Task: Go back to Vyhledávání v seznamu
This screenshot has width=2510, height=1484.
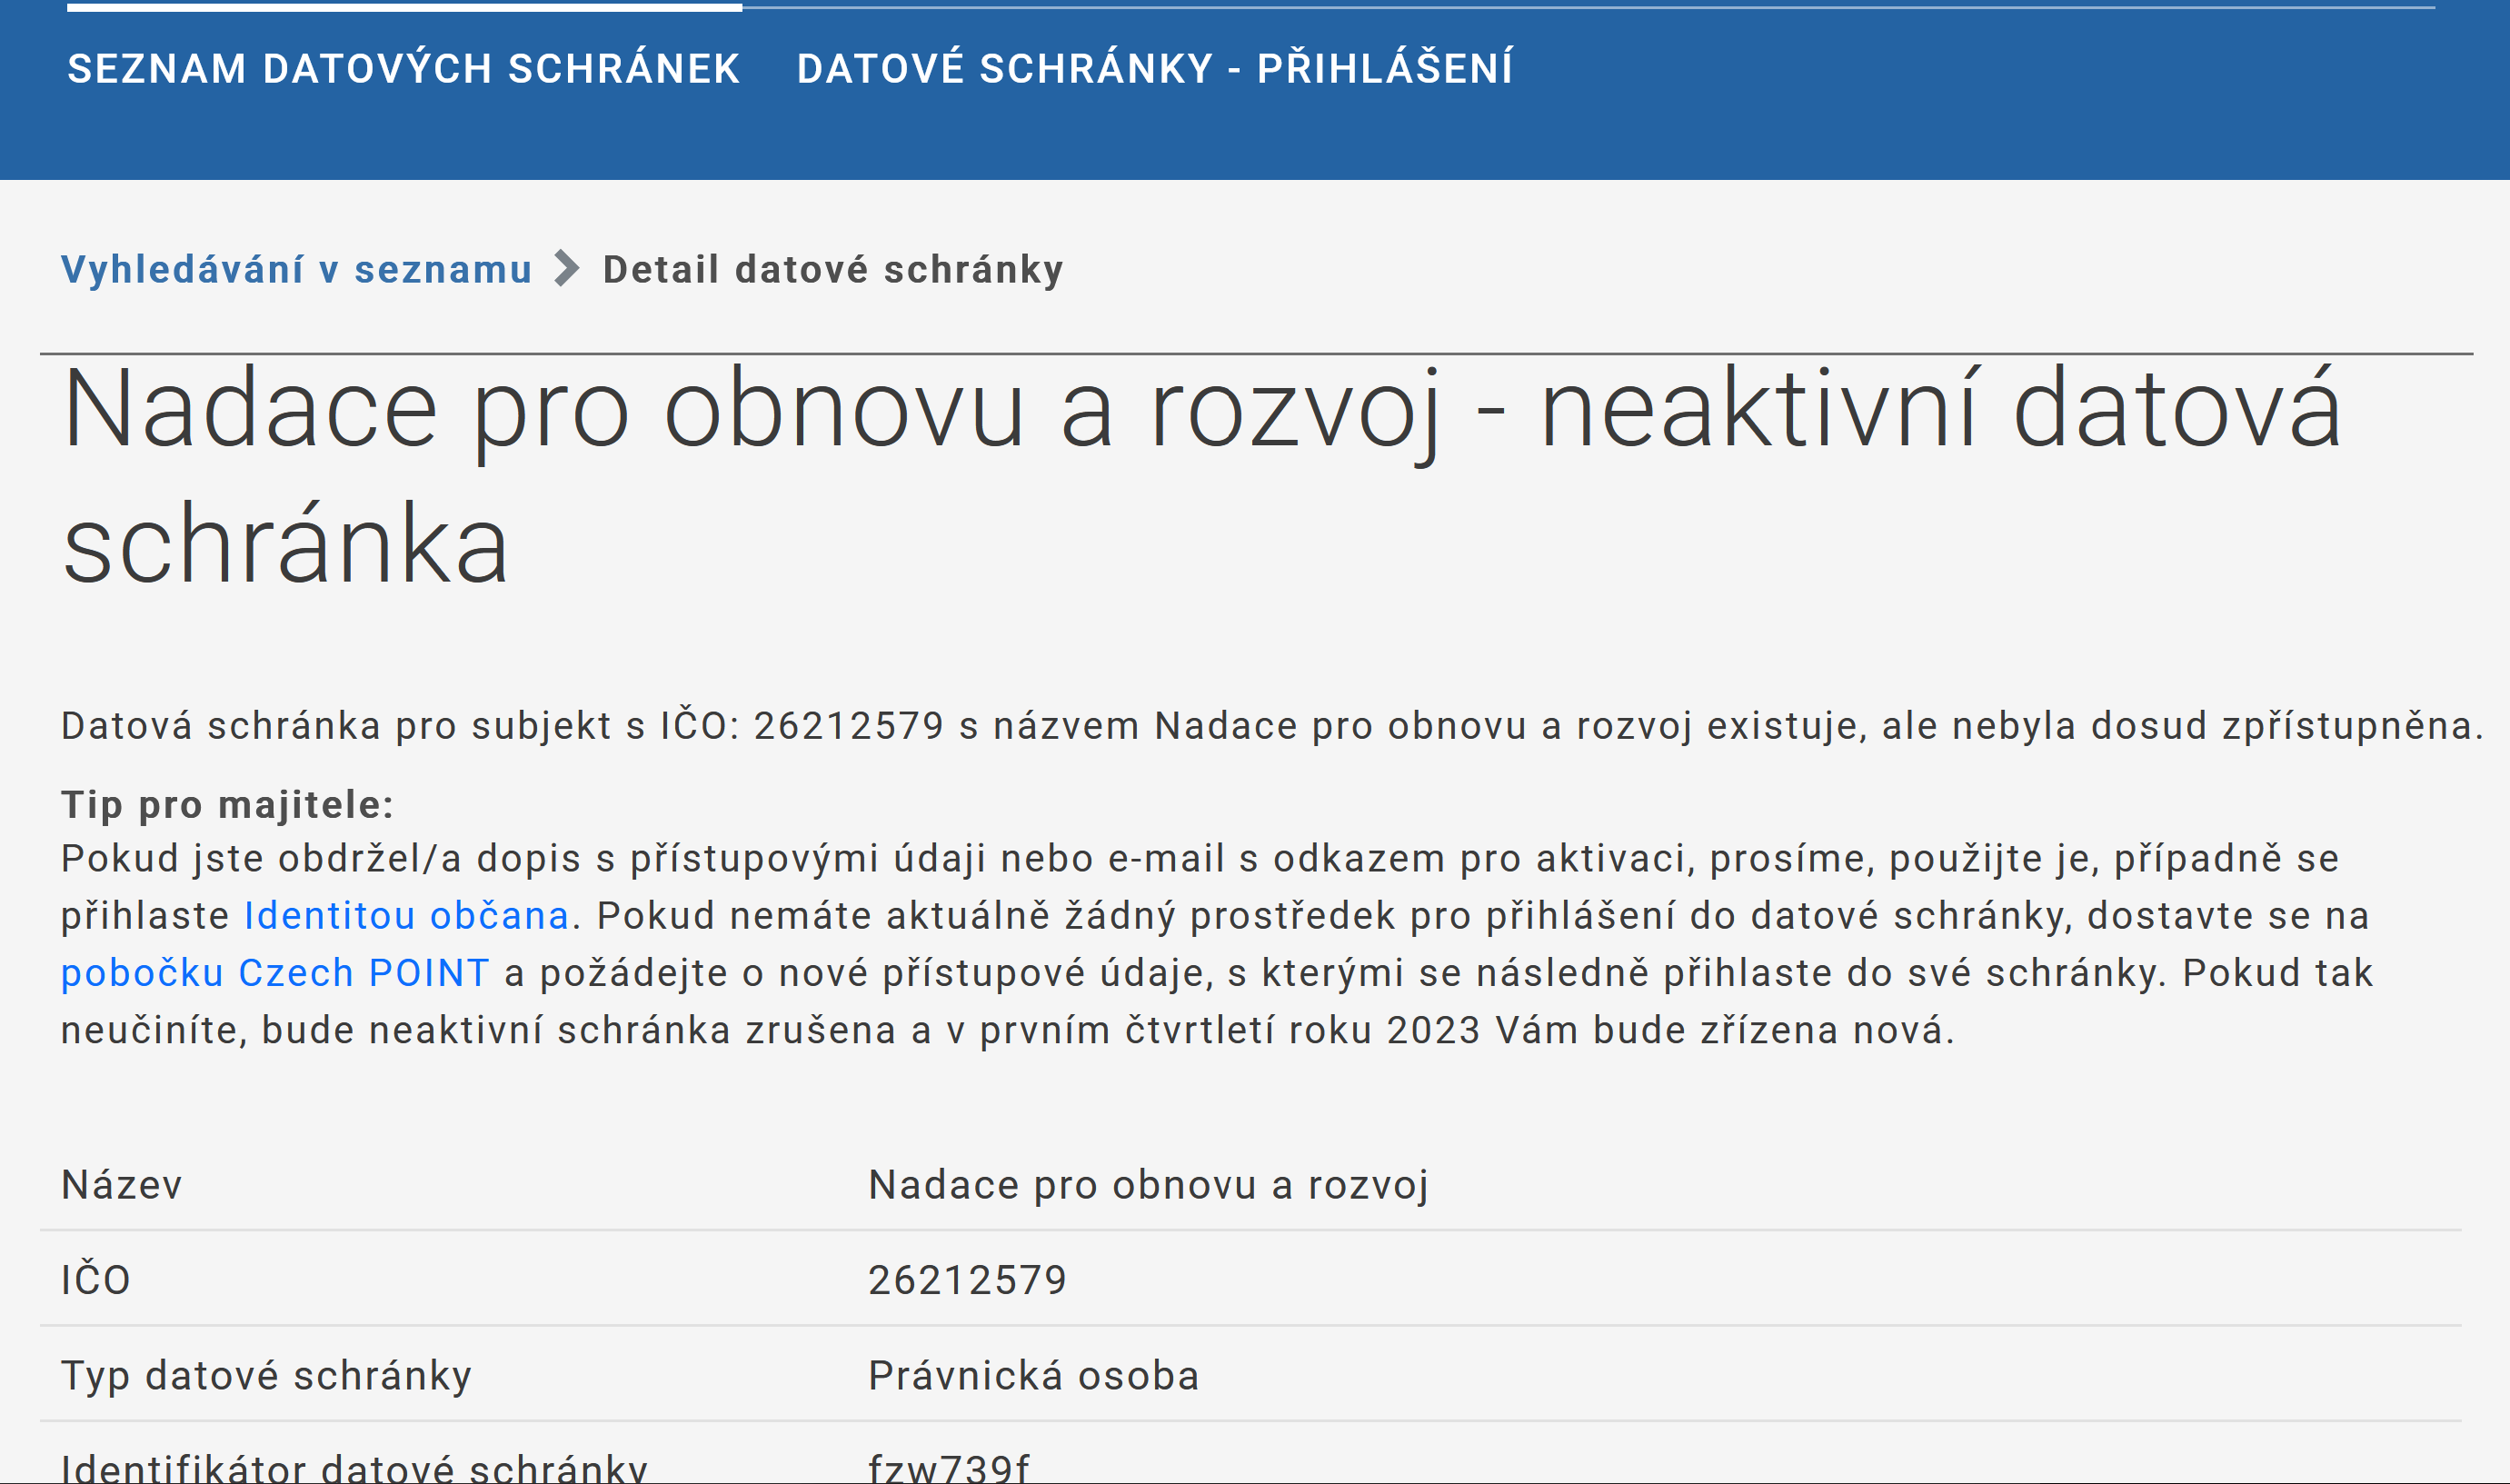Action: 296,269
